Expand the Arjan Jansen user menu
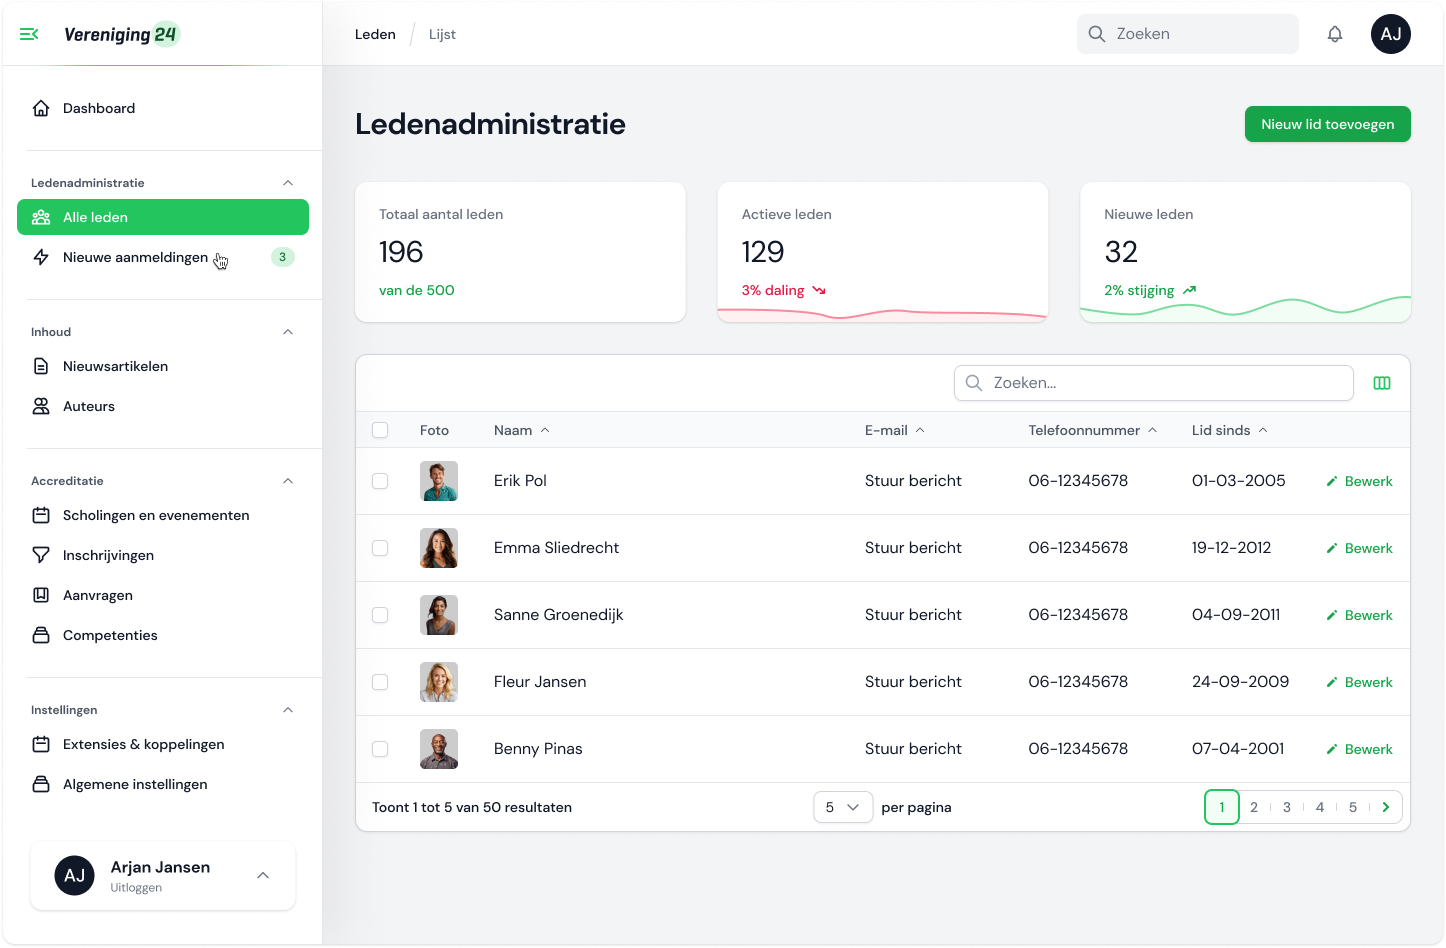The height and width of the screenshot is (948, 1446). point(263,876)
